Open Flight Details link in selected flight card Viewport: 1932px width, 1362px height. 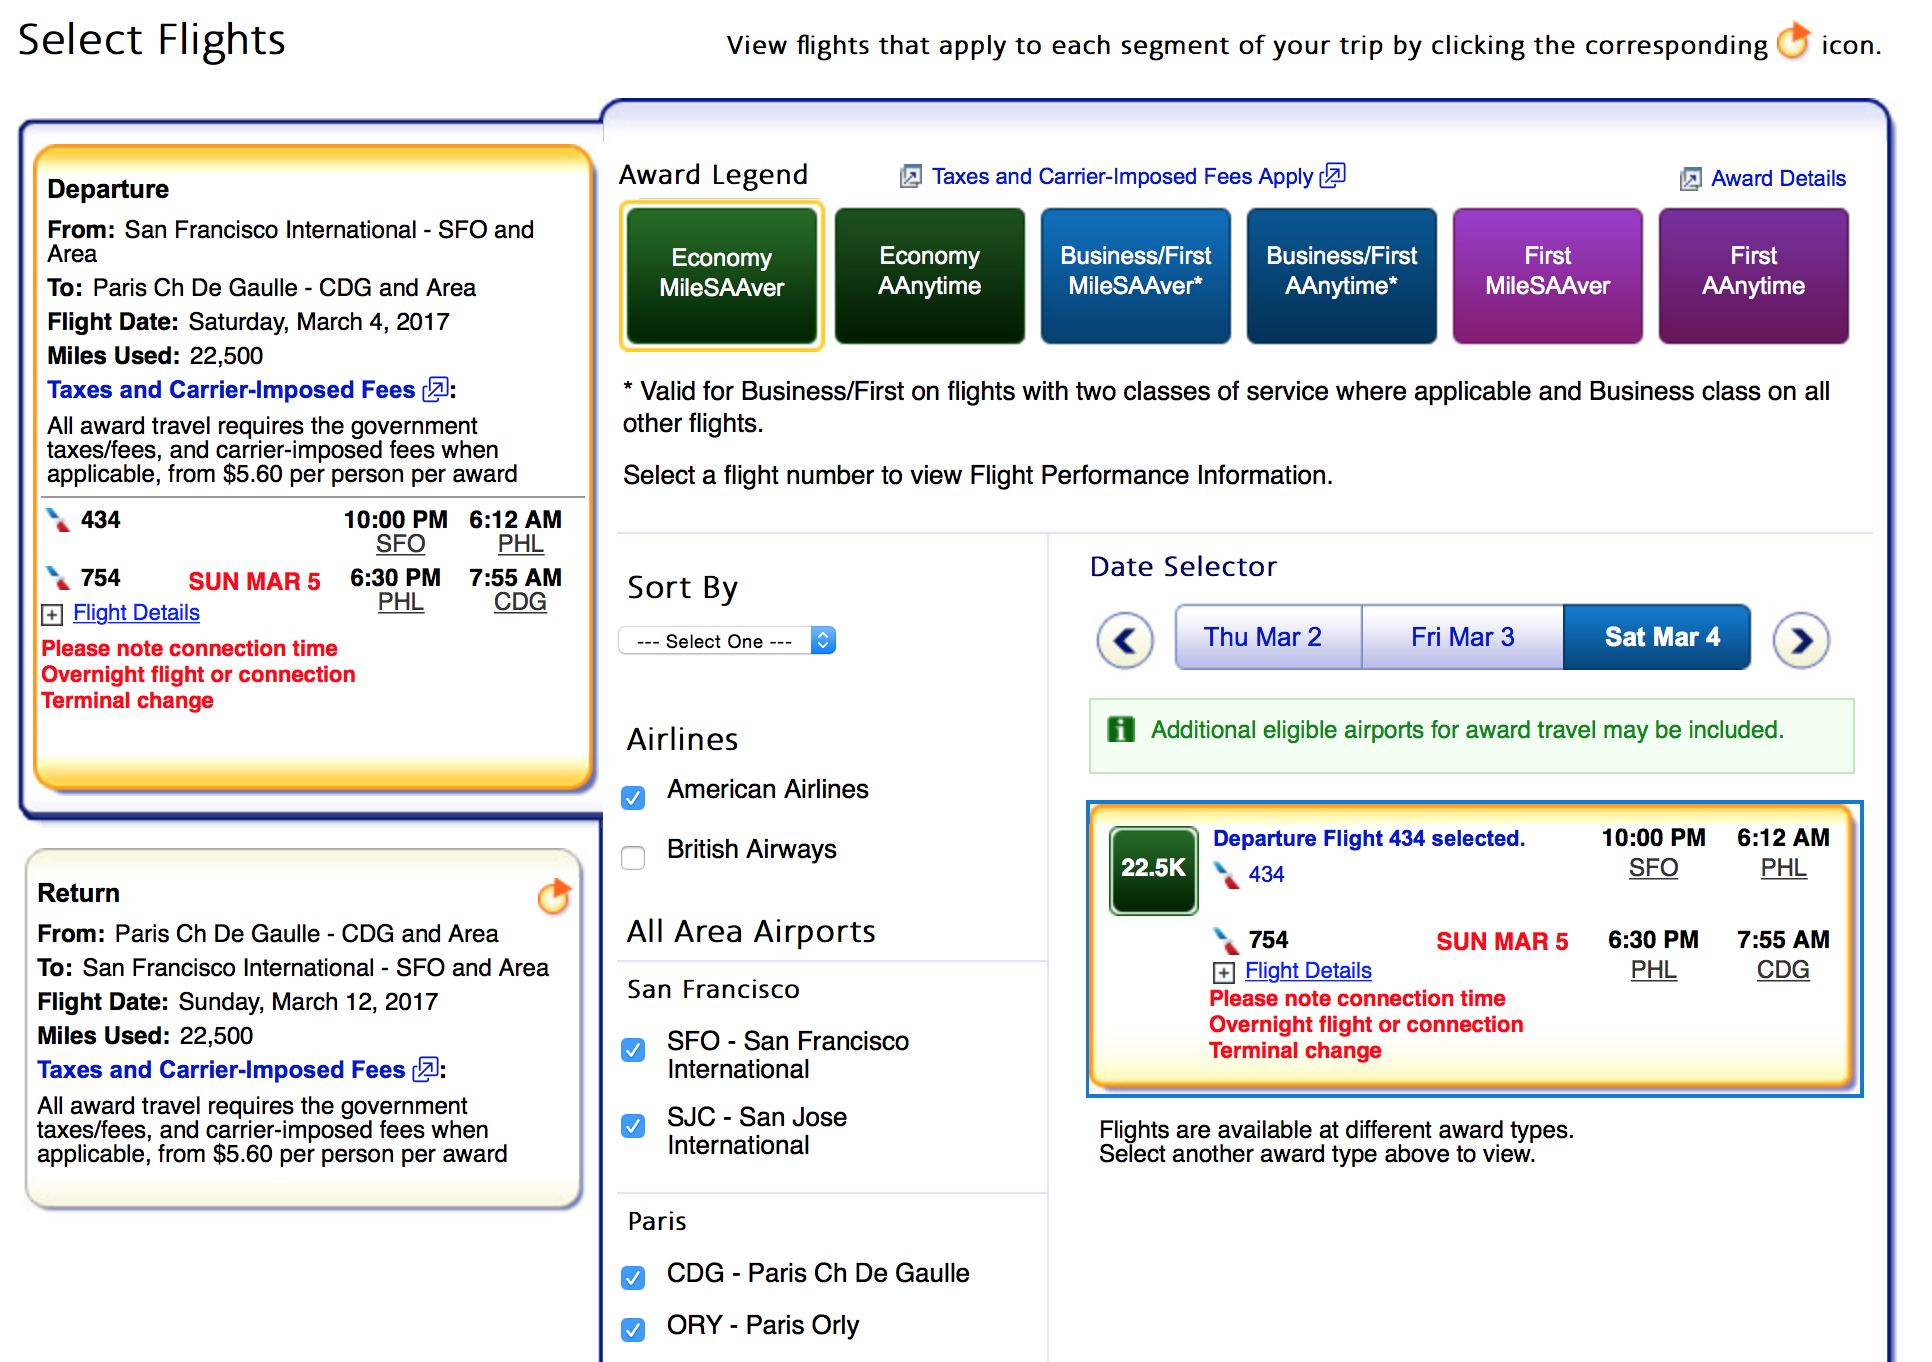[1308, 971]
